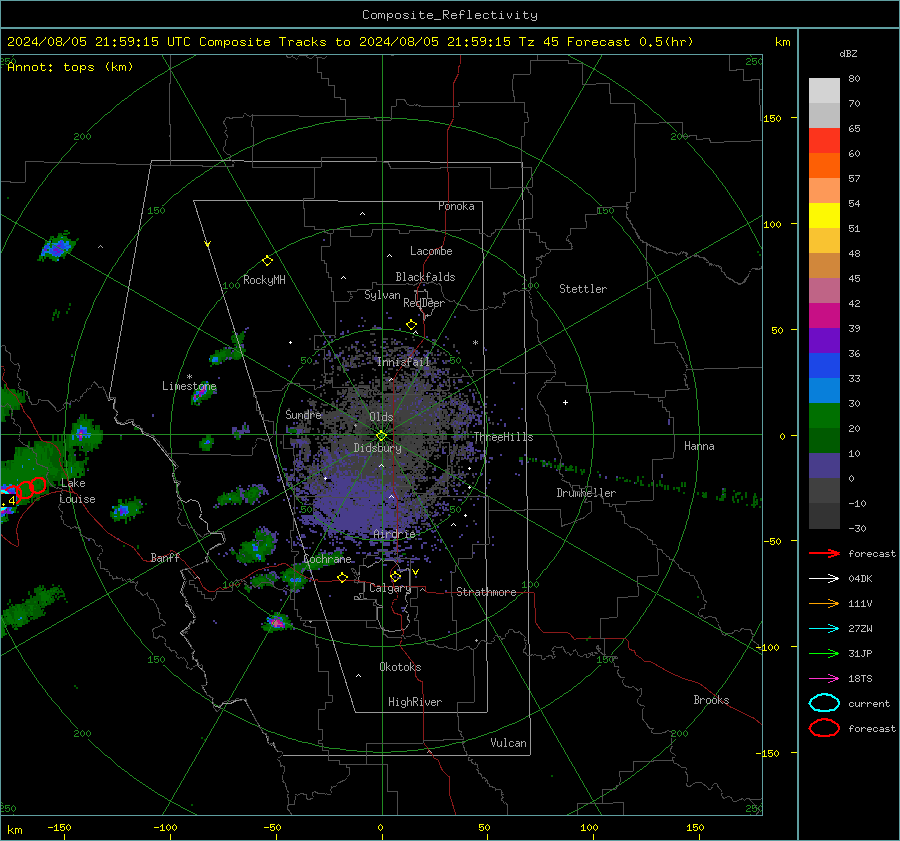Select the magenta 42 dBZ color swatch
This screenshot has height=841, width=900.
[824, 316]
